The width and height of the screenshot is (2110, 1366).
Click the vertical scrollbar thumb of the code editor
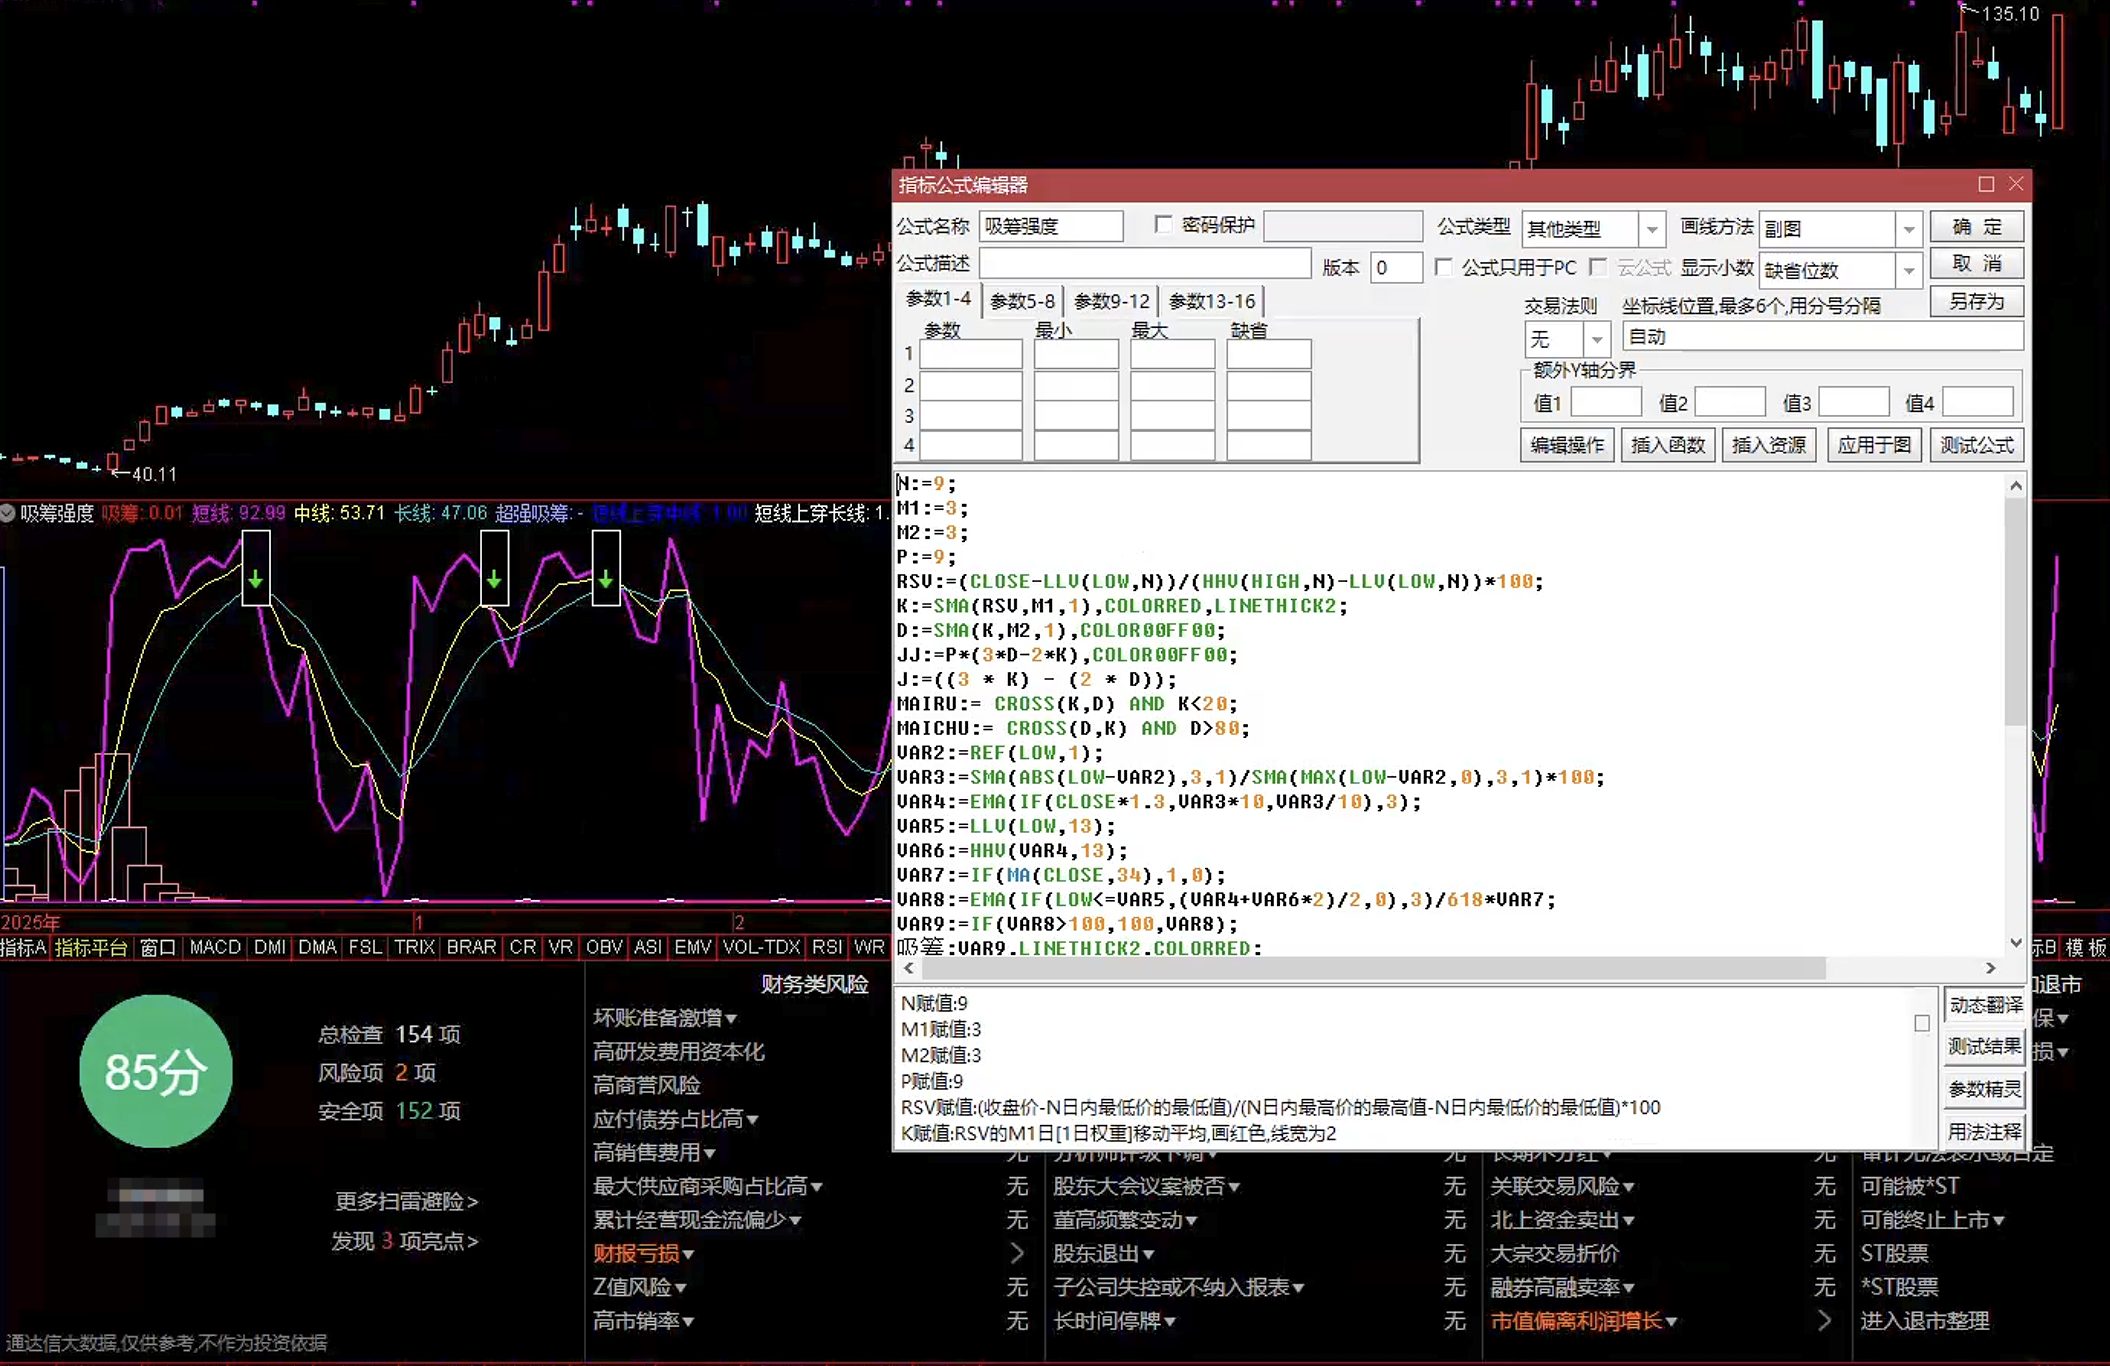(x=2016, y=612)
